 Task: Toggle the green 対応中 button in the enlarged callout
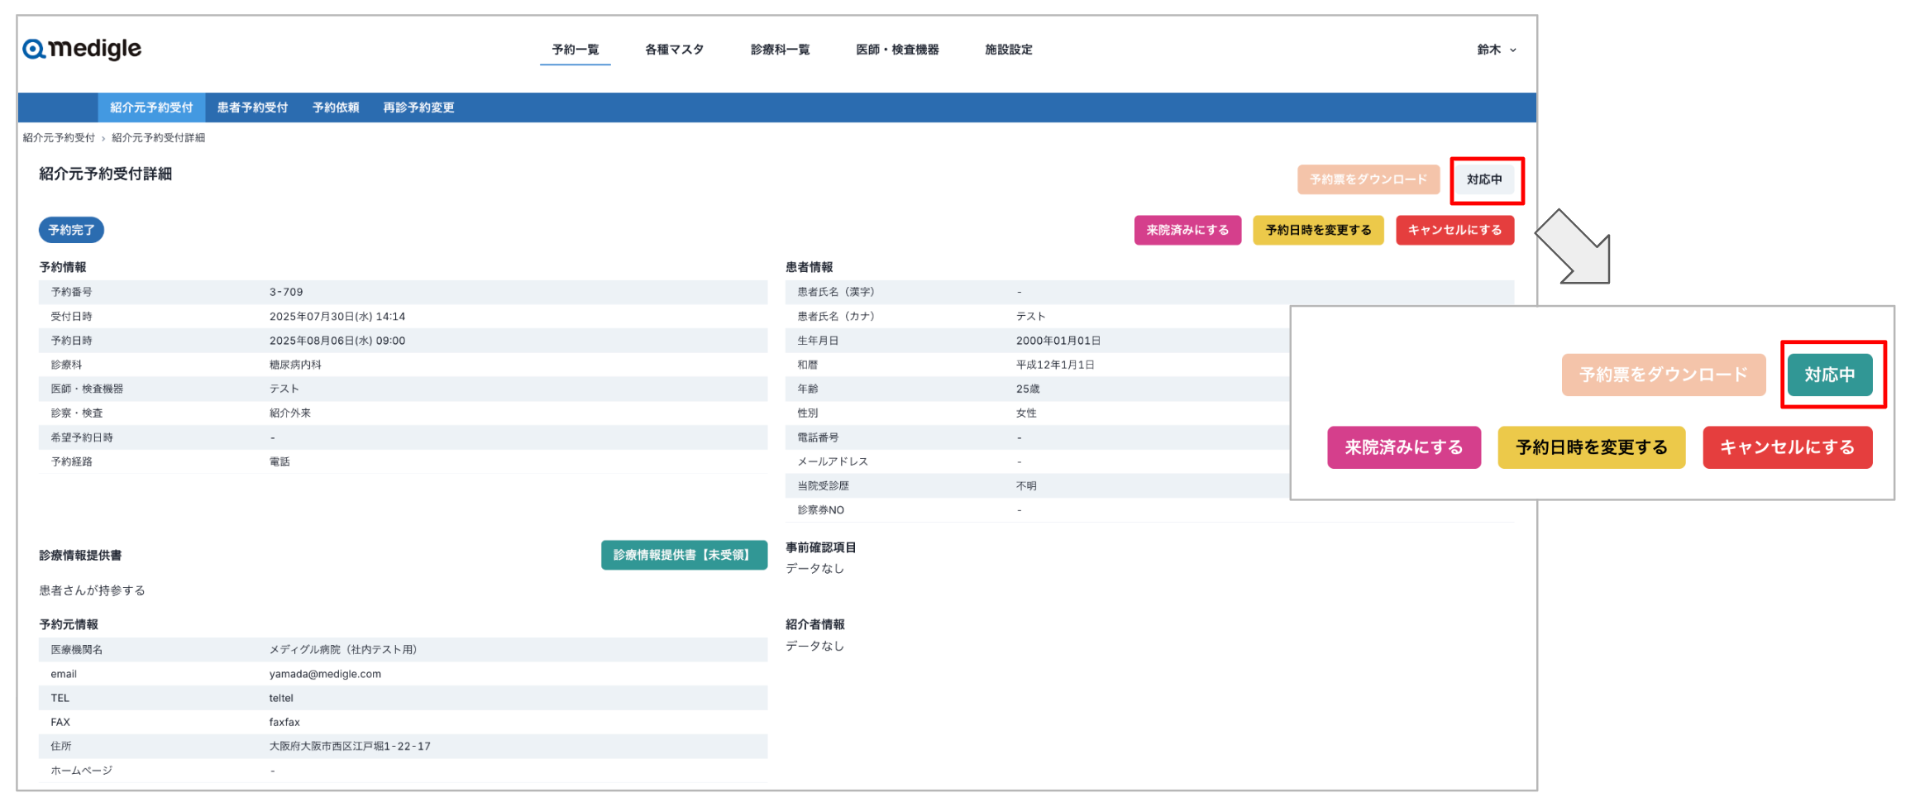coord(1829,375)
